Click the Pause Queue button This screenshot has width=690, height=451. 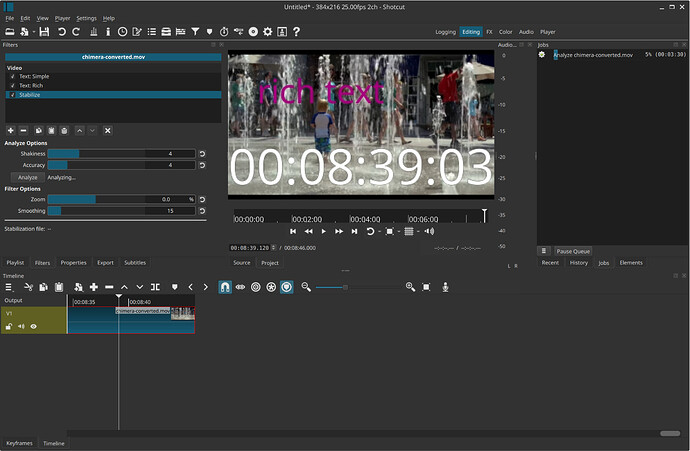(573, 251)
